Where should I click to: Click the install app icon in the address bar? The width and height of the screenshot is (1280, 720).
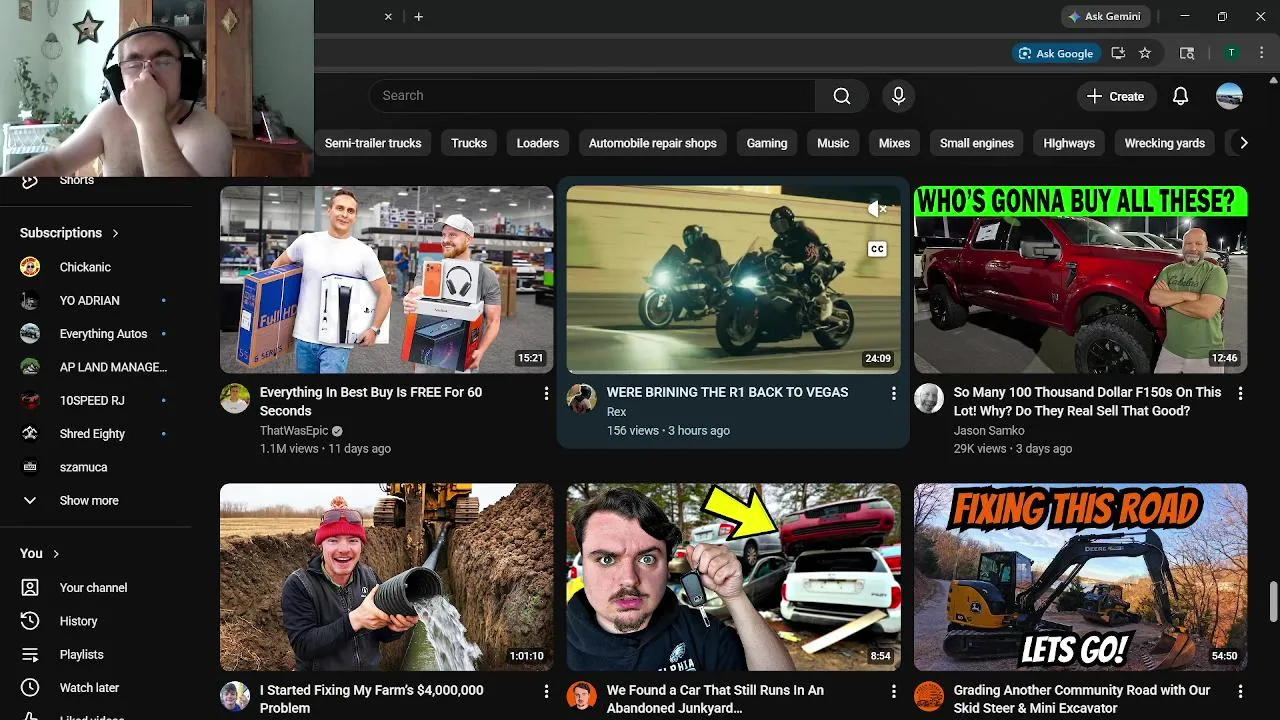click(1118, 53)
